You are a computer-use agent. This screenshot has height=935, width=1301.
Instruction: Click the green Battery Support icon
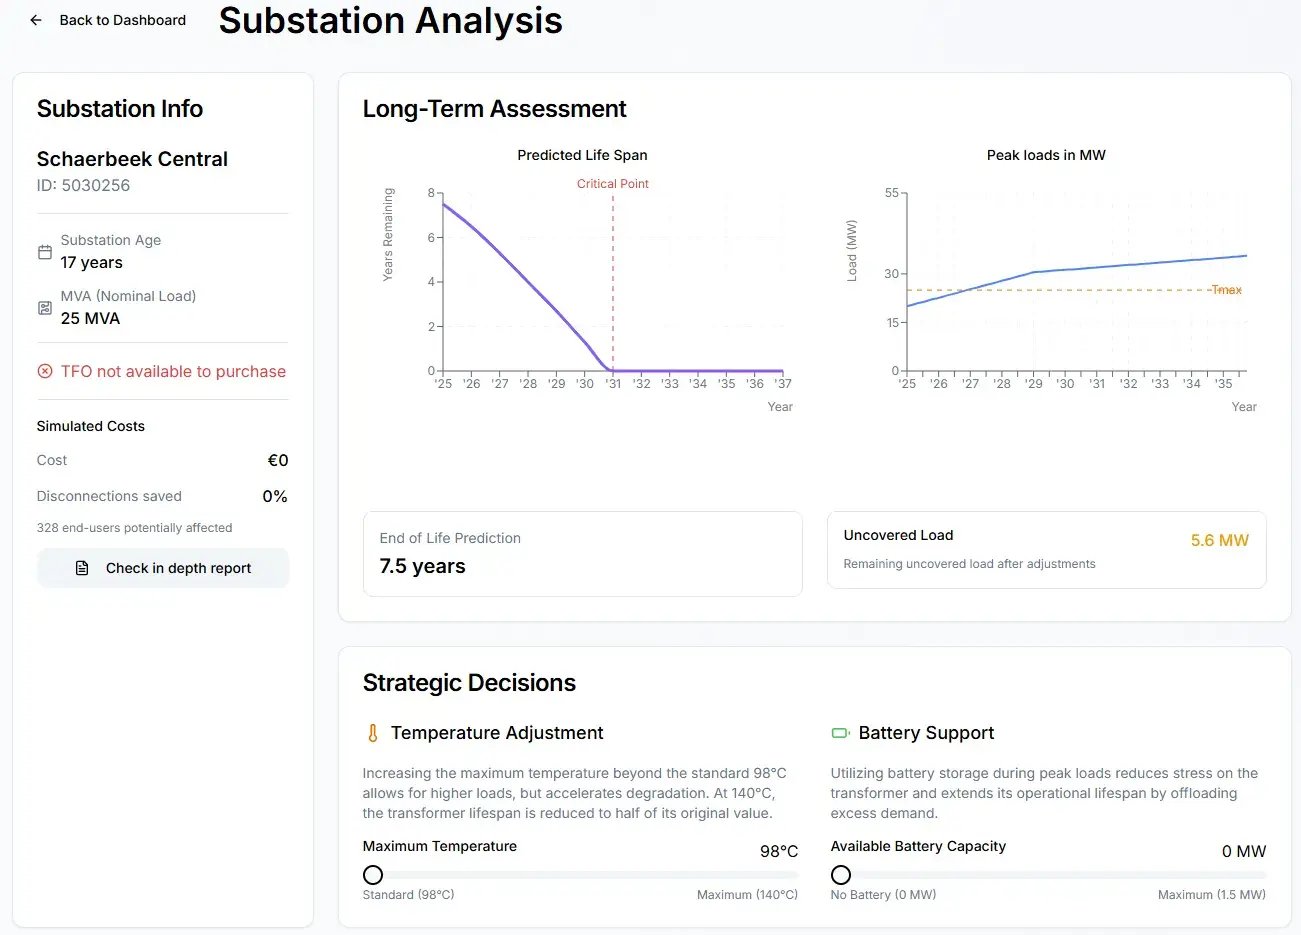tap(840, 733)
